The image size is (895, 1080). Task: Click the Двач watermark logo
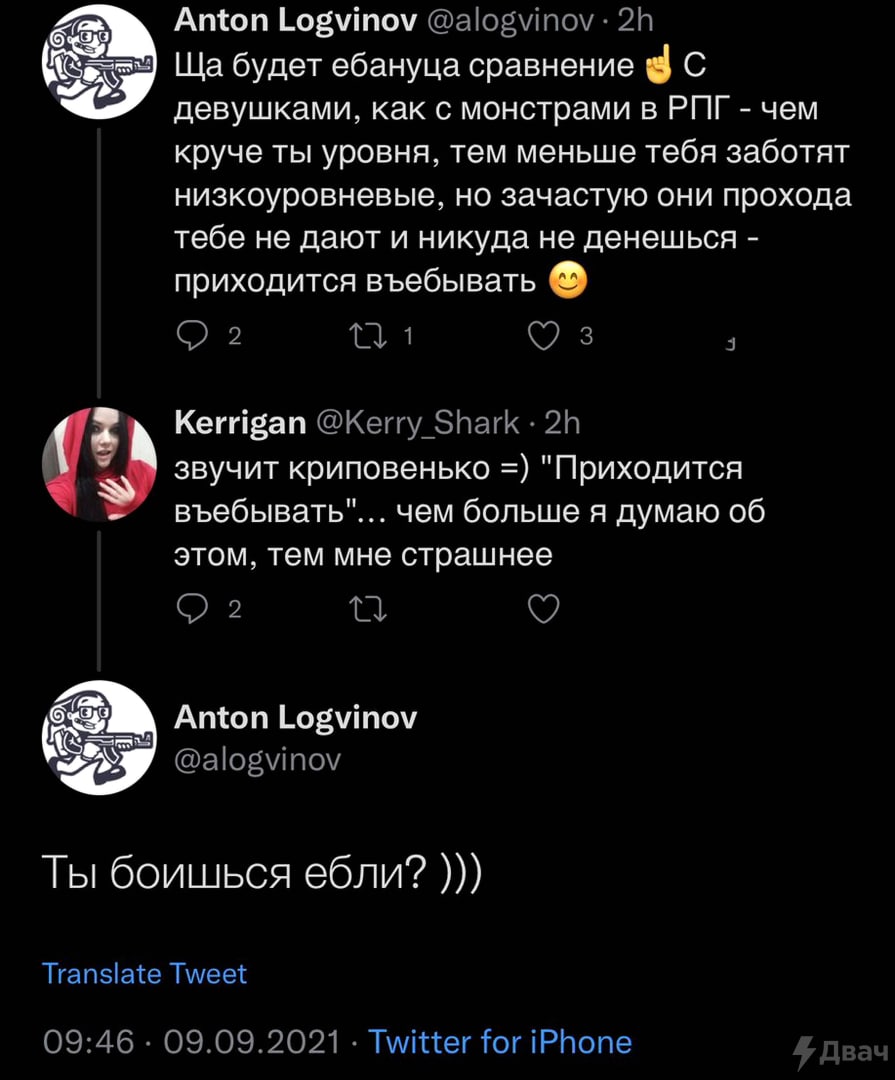(840, 1052)
